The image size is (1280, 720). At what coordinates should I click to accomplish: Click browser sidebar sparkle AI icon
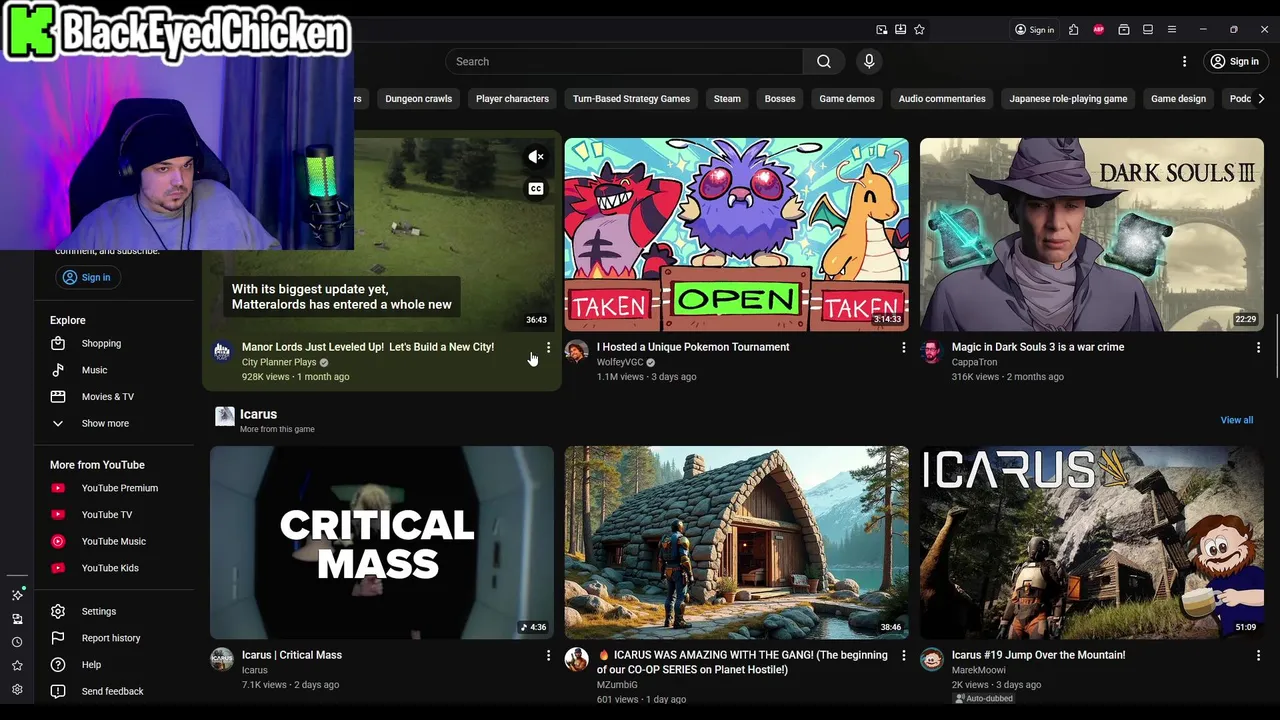[17, 594]
